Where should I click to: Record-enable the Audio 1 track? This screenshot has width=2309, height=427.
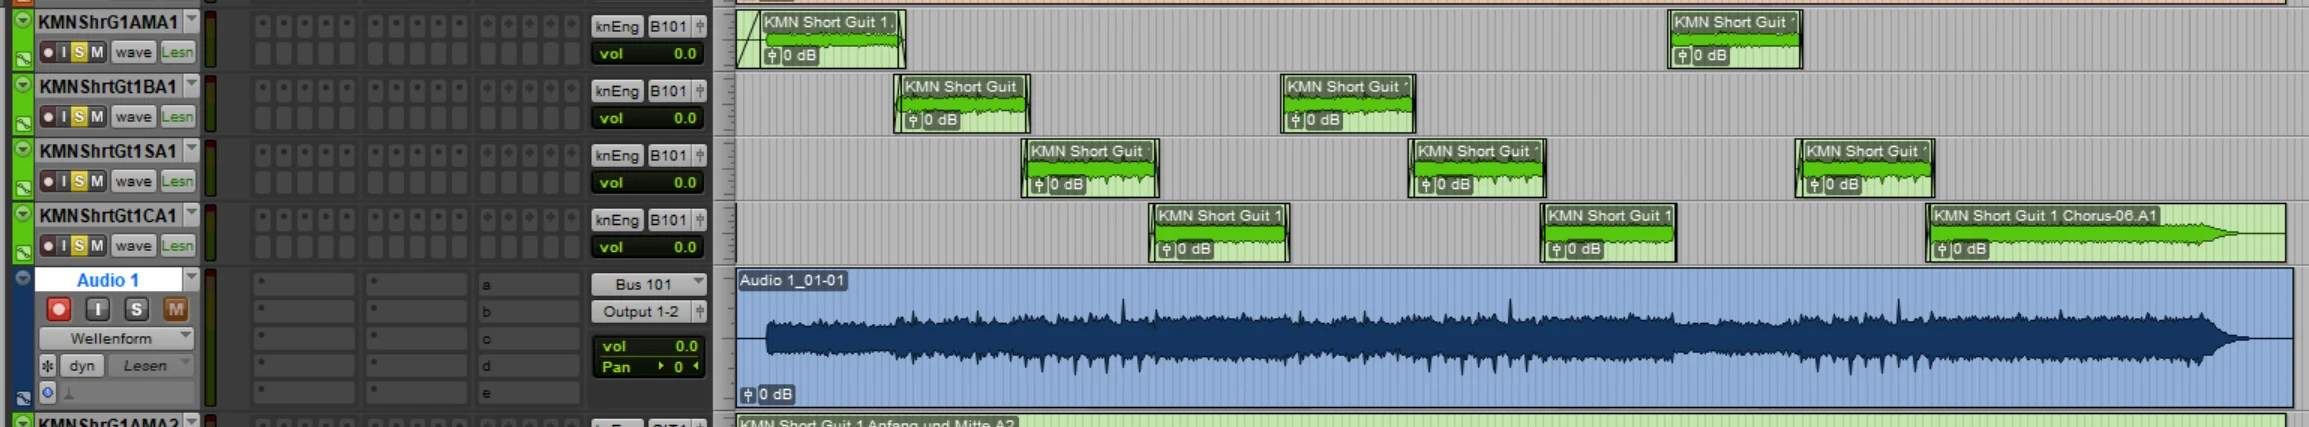click(58, 309)
